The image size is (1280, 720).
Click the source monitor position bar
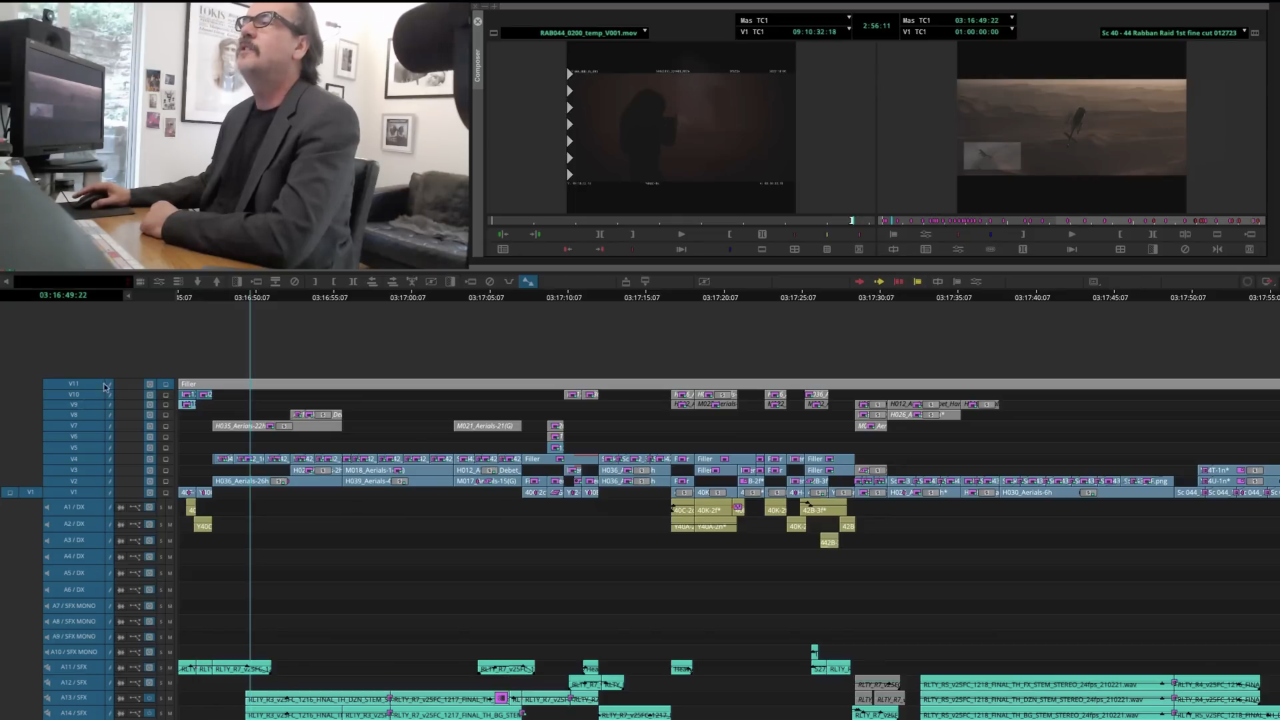(x=680, y=221)
